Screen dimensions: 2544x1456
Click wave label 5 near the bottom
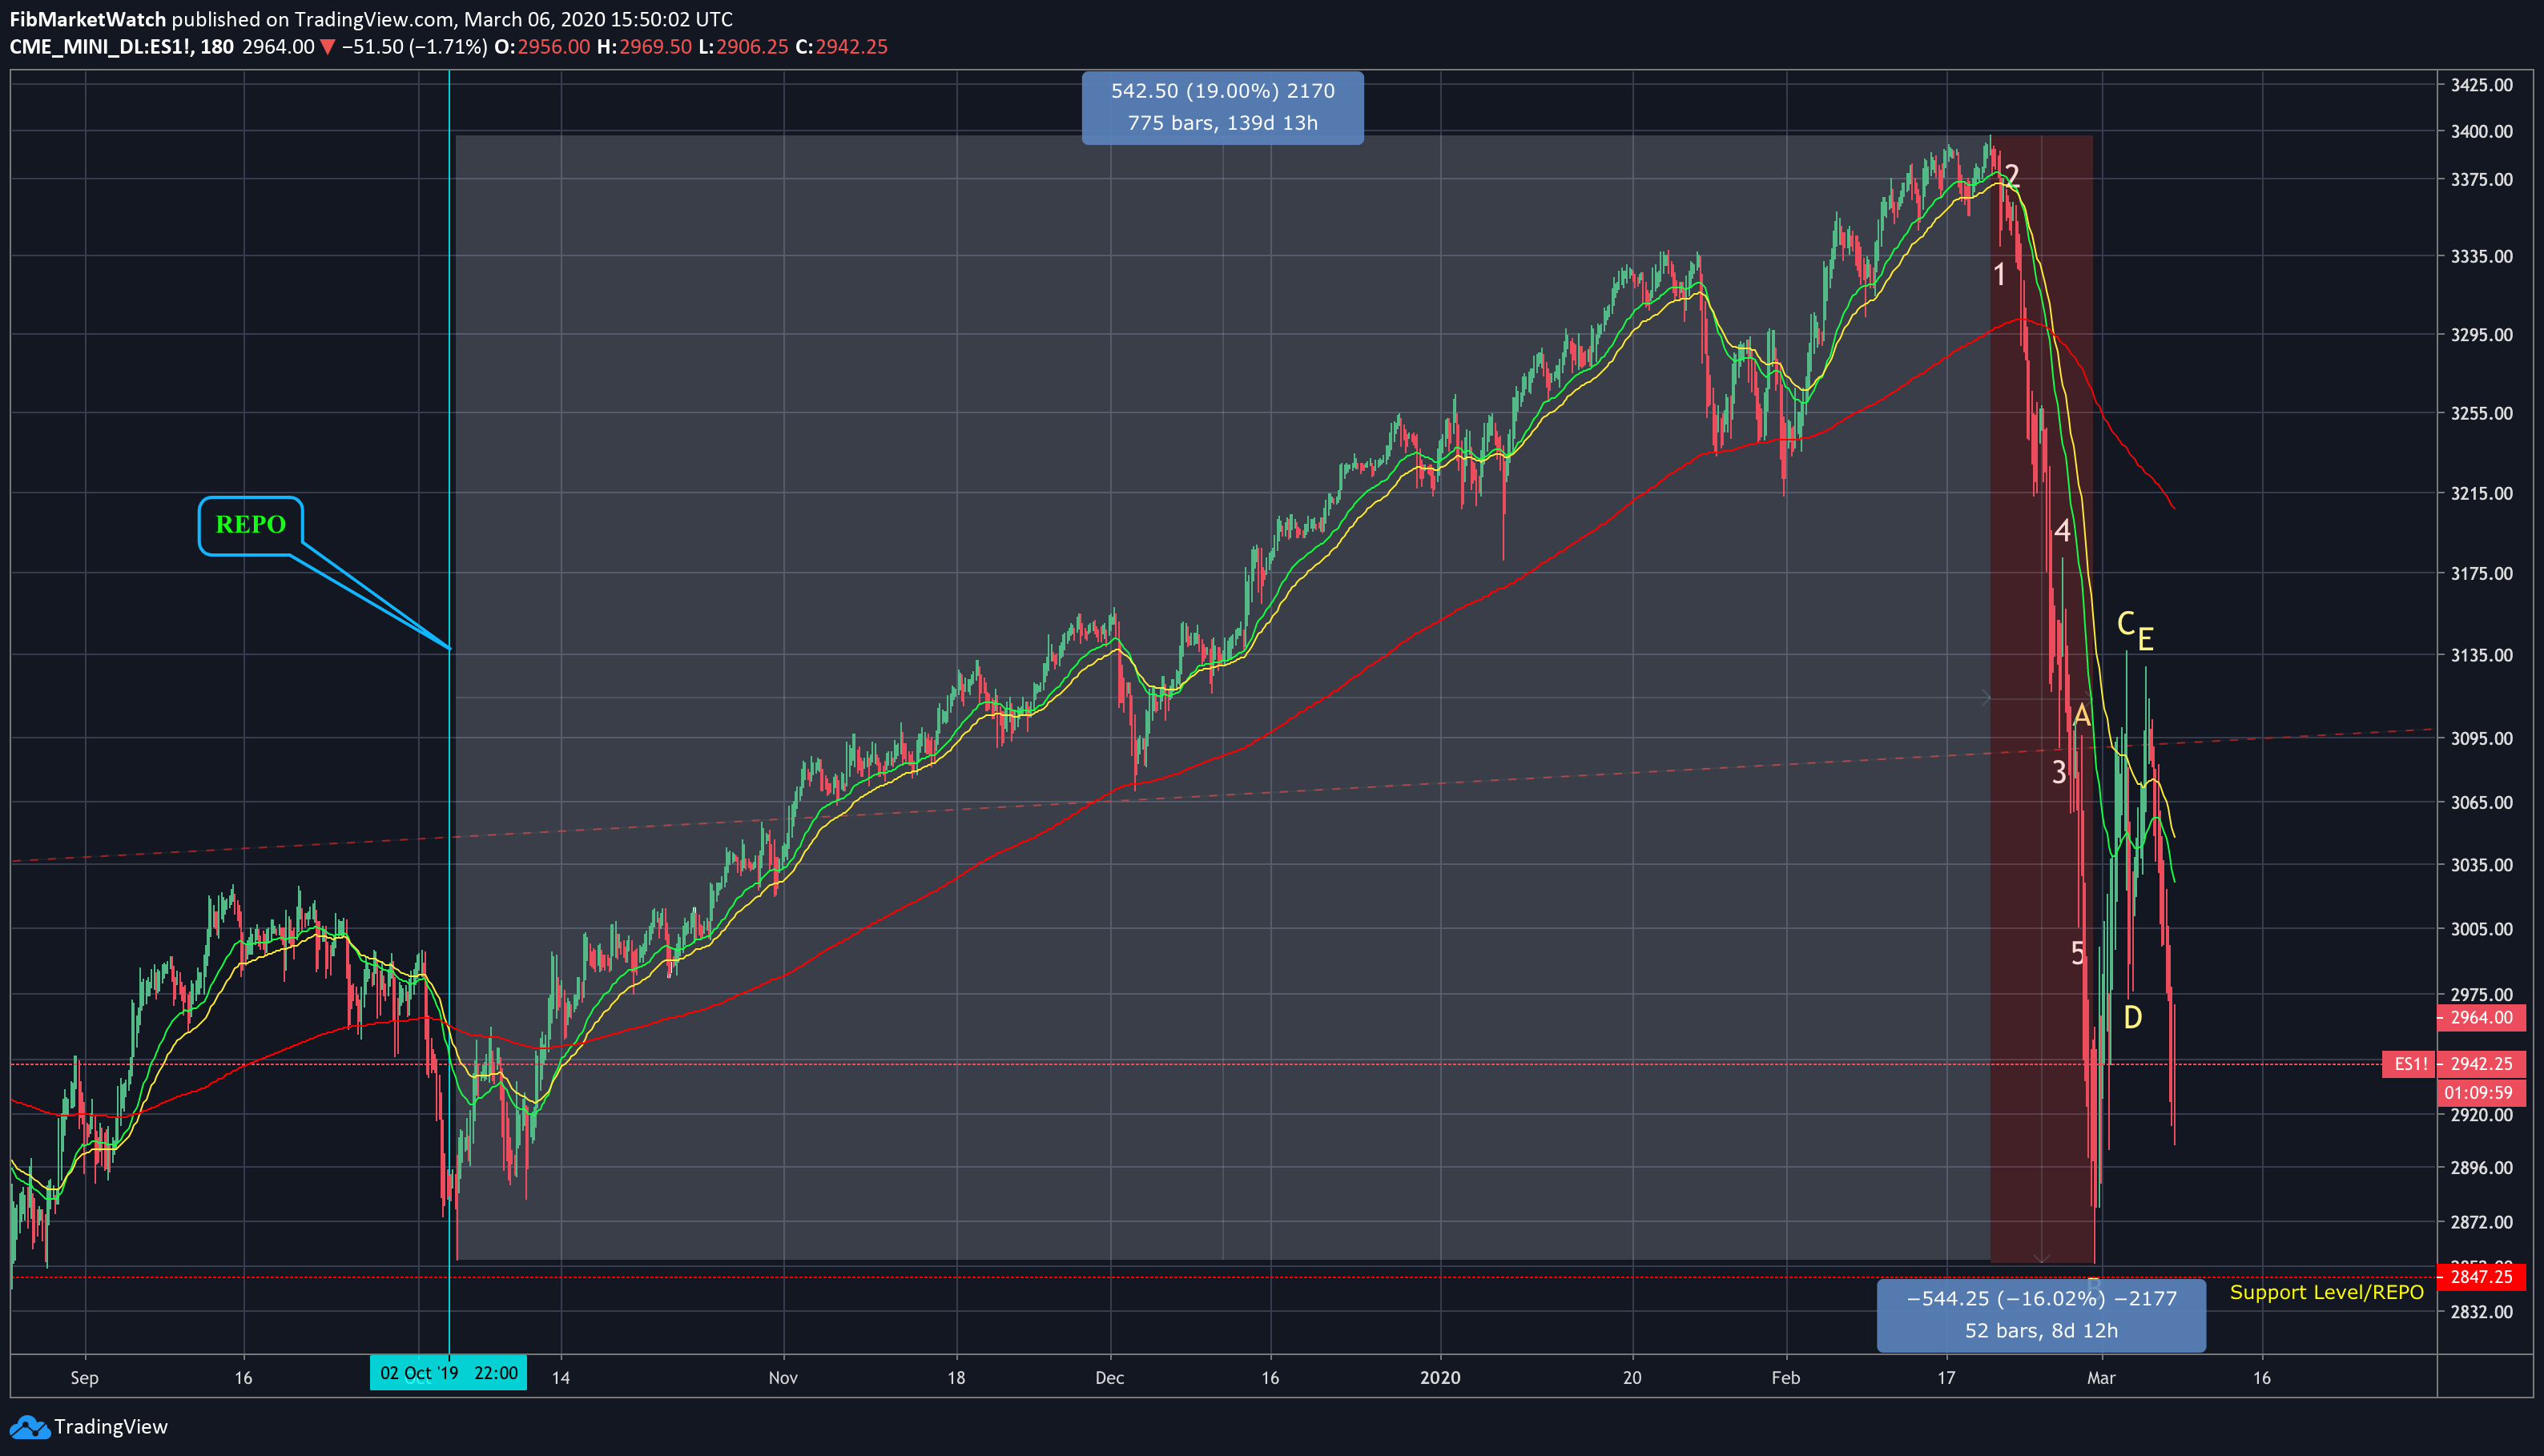tap(2078, 954)
